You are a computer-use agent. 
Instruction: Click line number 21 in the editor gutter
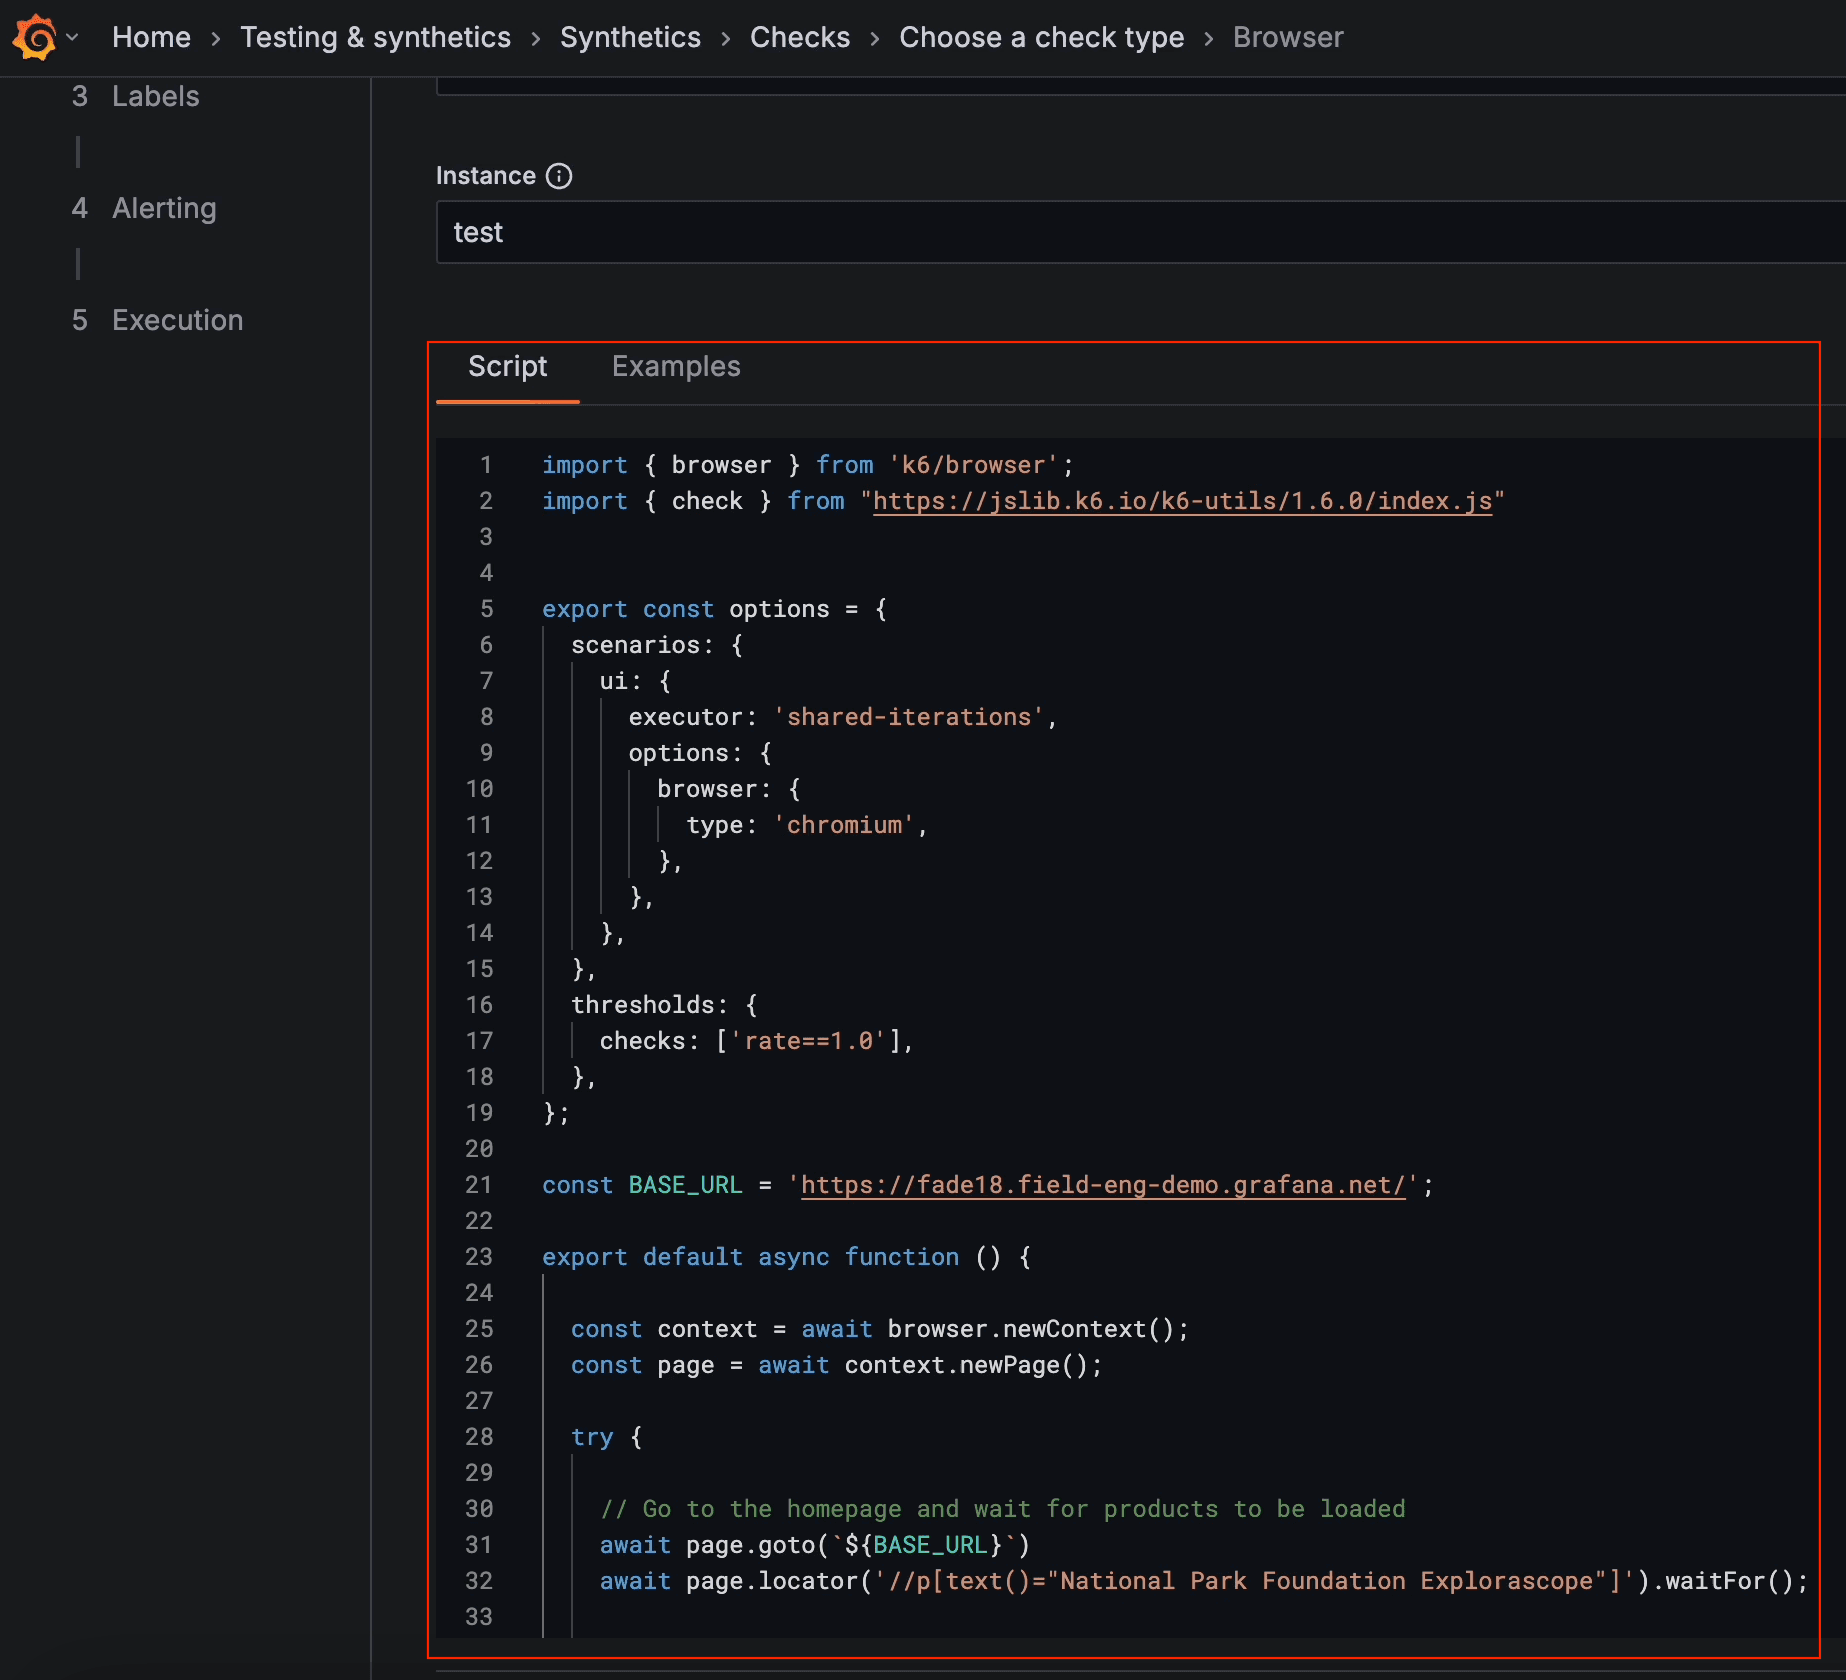(x=479, y=1185)
